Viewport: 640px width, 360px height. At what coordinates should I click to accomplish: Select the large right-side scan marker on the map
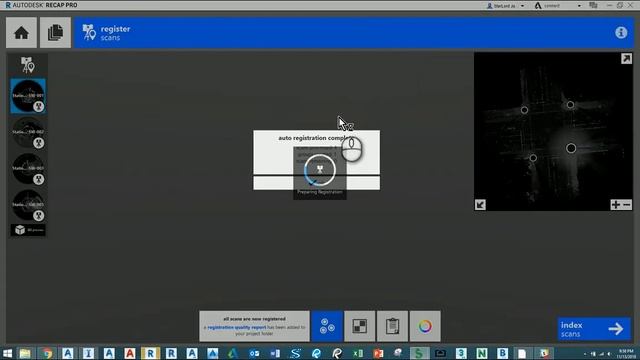coord(571,148)
